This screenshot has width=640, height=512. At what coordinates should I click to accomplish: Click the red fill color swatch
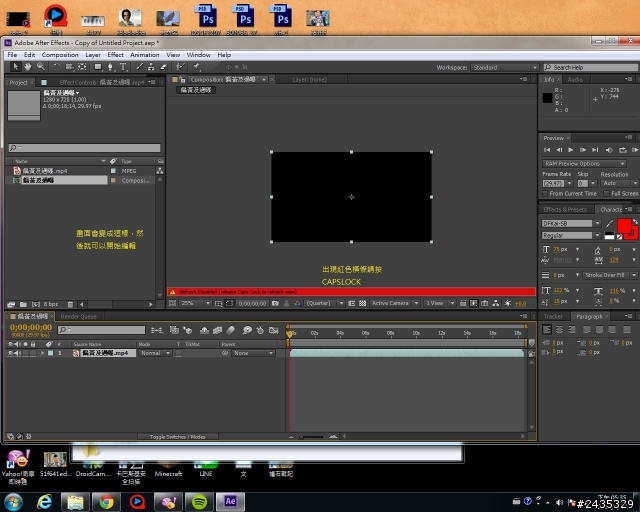tap(626, 224)
